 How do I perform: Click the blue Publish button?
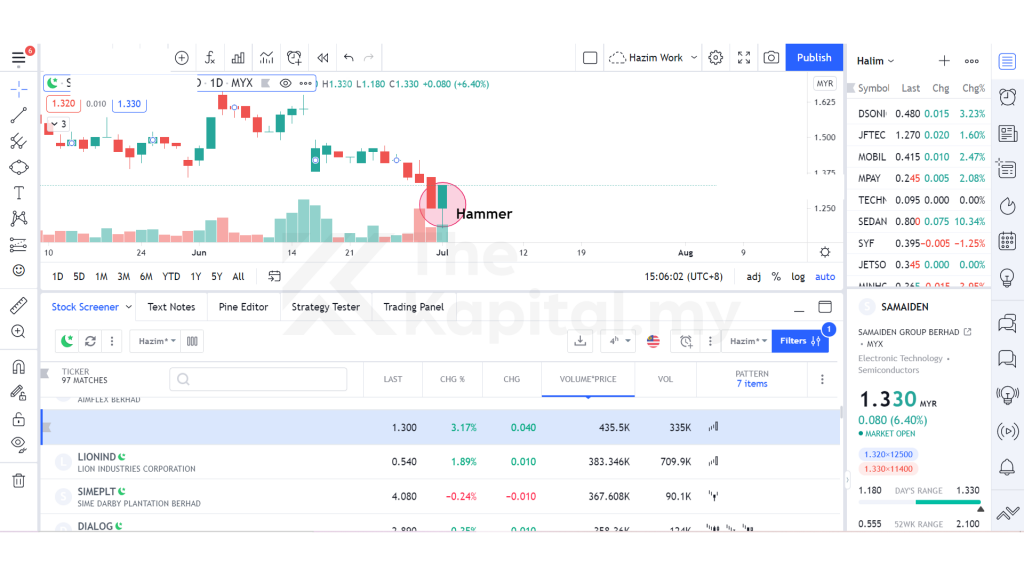[814, 58]
